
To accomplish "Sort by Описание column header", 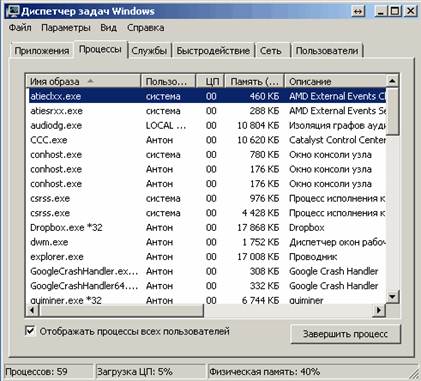I will point(335,81).
